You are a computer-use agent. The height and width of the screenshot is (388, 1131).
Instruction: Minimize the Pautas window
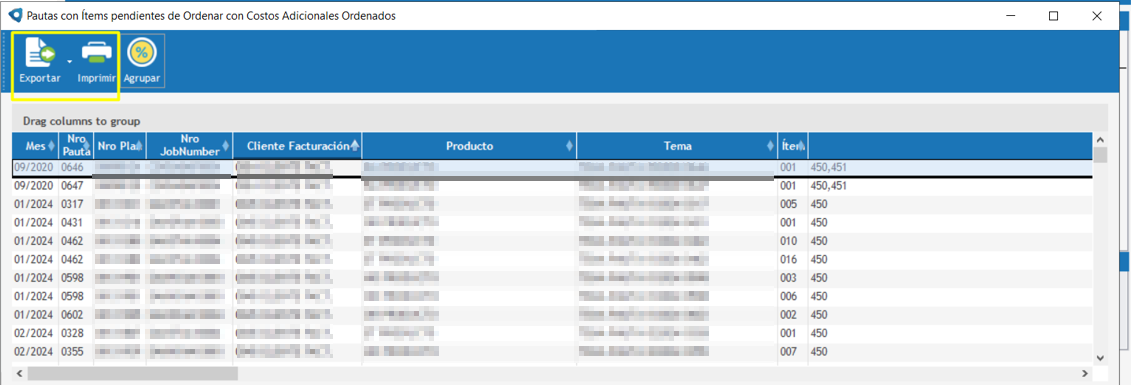tap(1011, 15)
